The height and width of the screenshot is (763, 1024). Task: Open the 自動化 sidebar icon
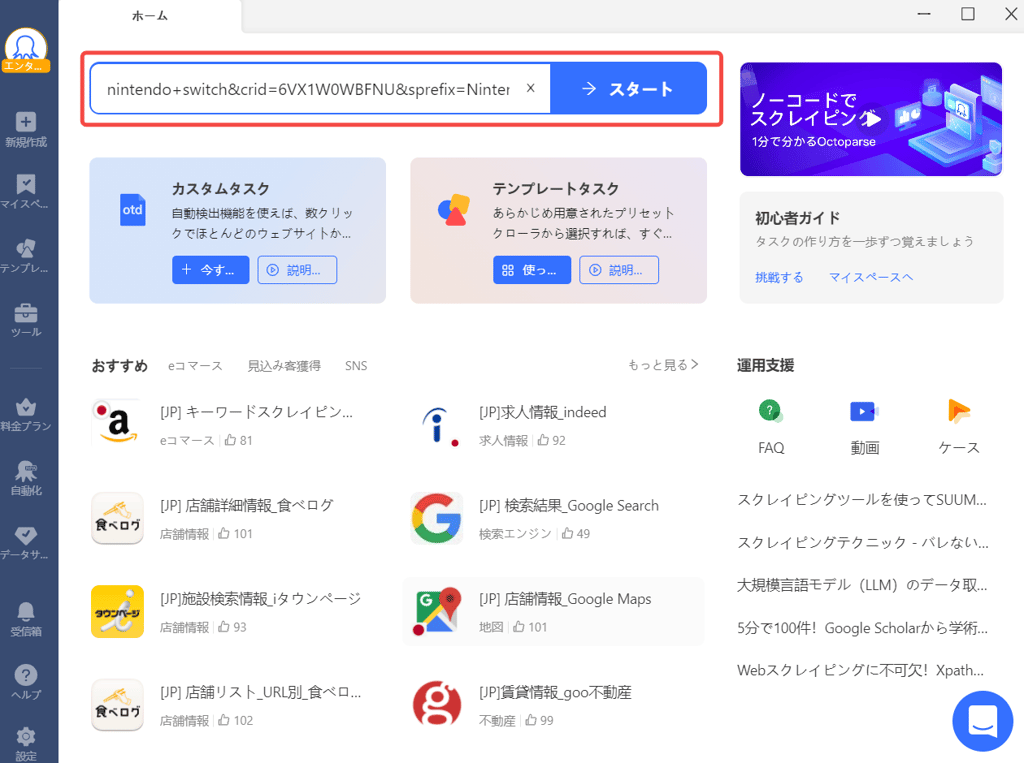[x=25, y=470]
